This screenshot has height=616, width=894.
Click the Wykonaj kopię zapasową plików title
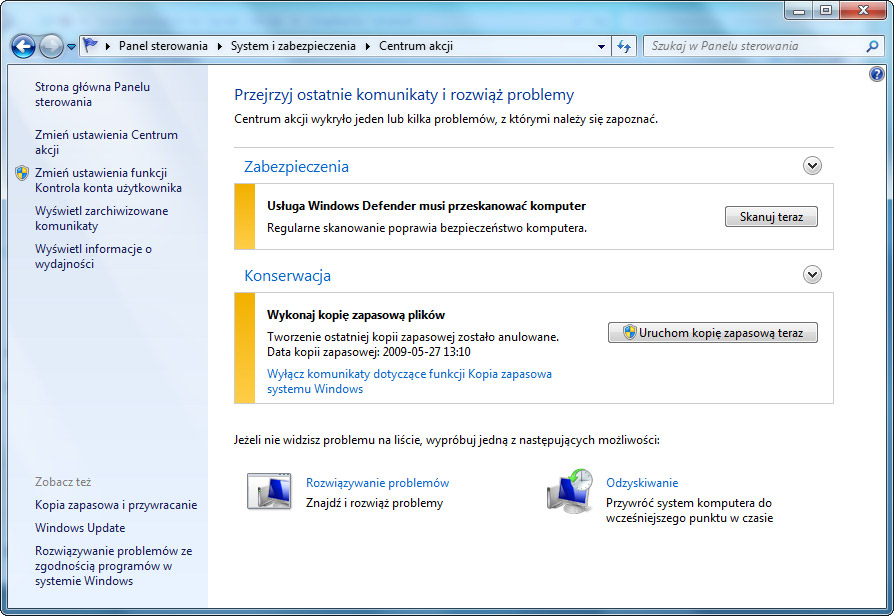[x=356, y=315]
